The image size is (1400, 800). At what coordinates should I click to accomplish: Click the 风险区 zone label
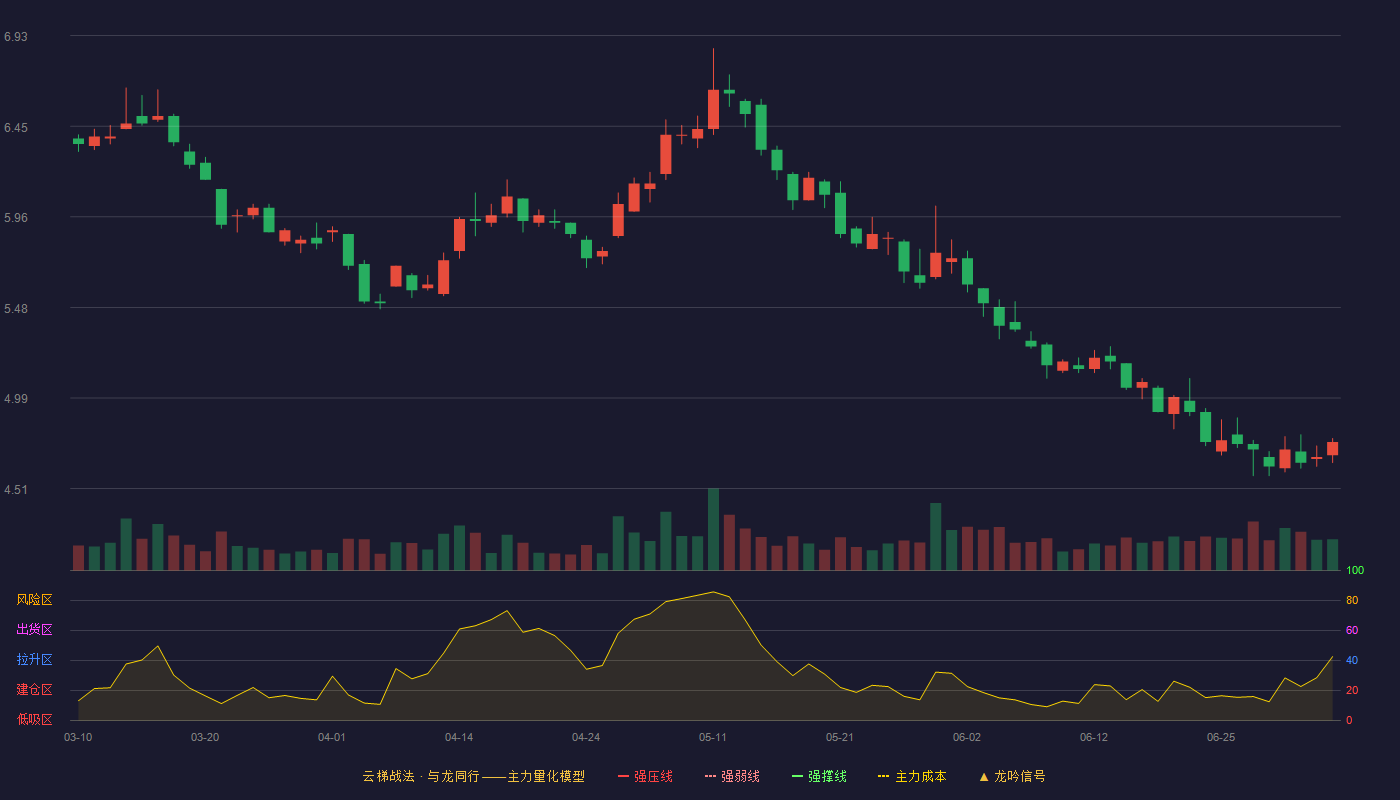[34, 600]
